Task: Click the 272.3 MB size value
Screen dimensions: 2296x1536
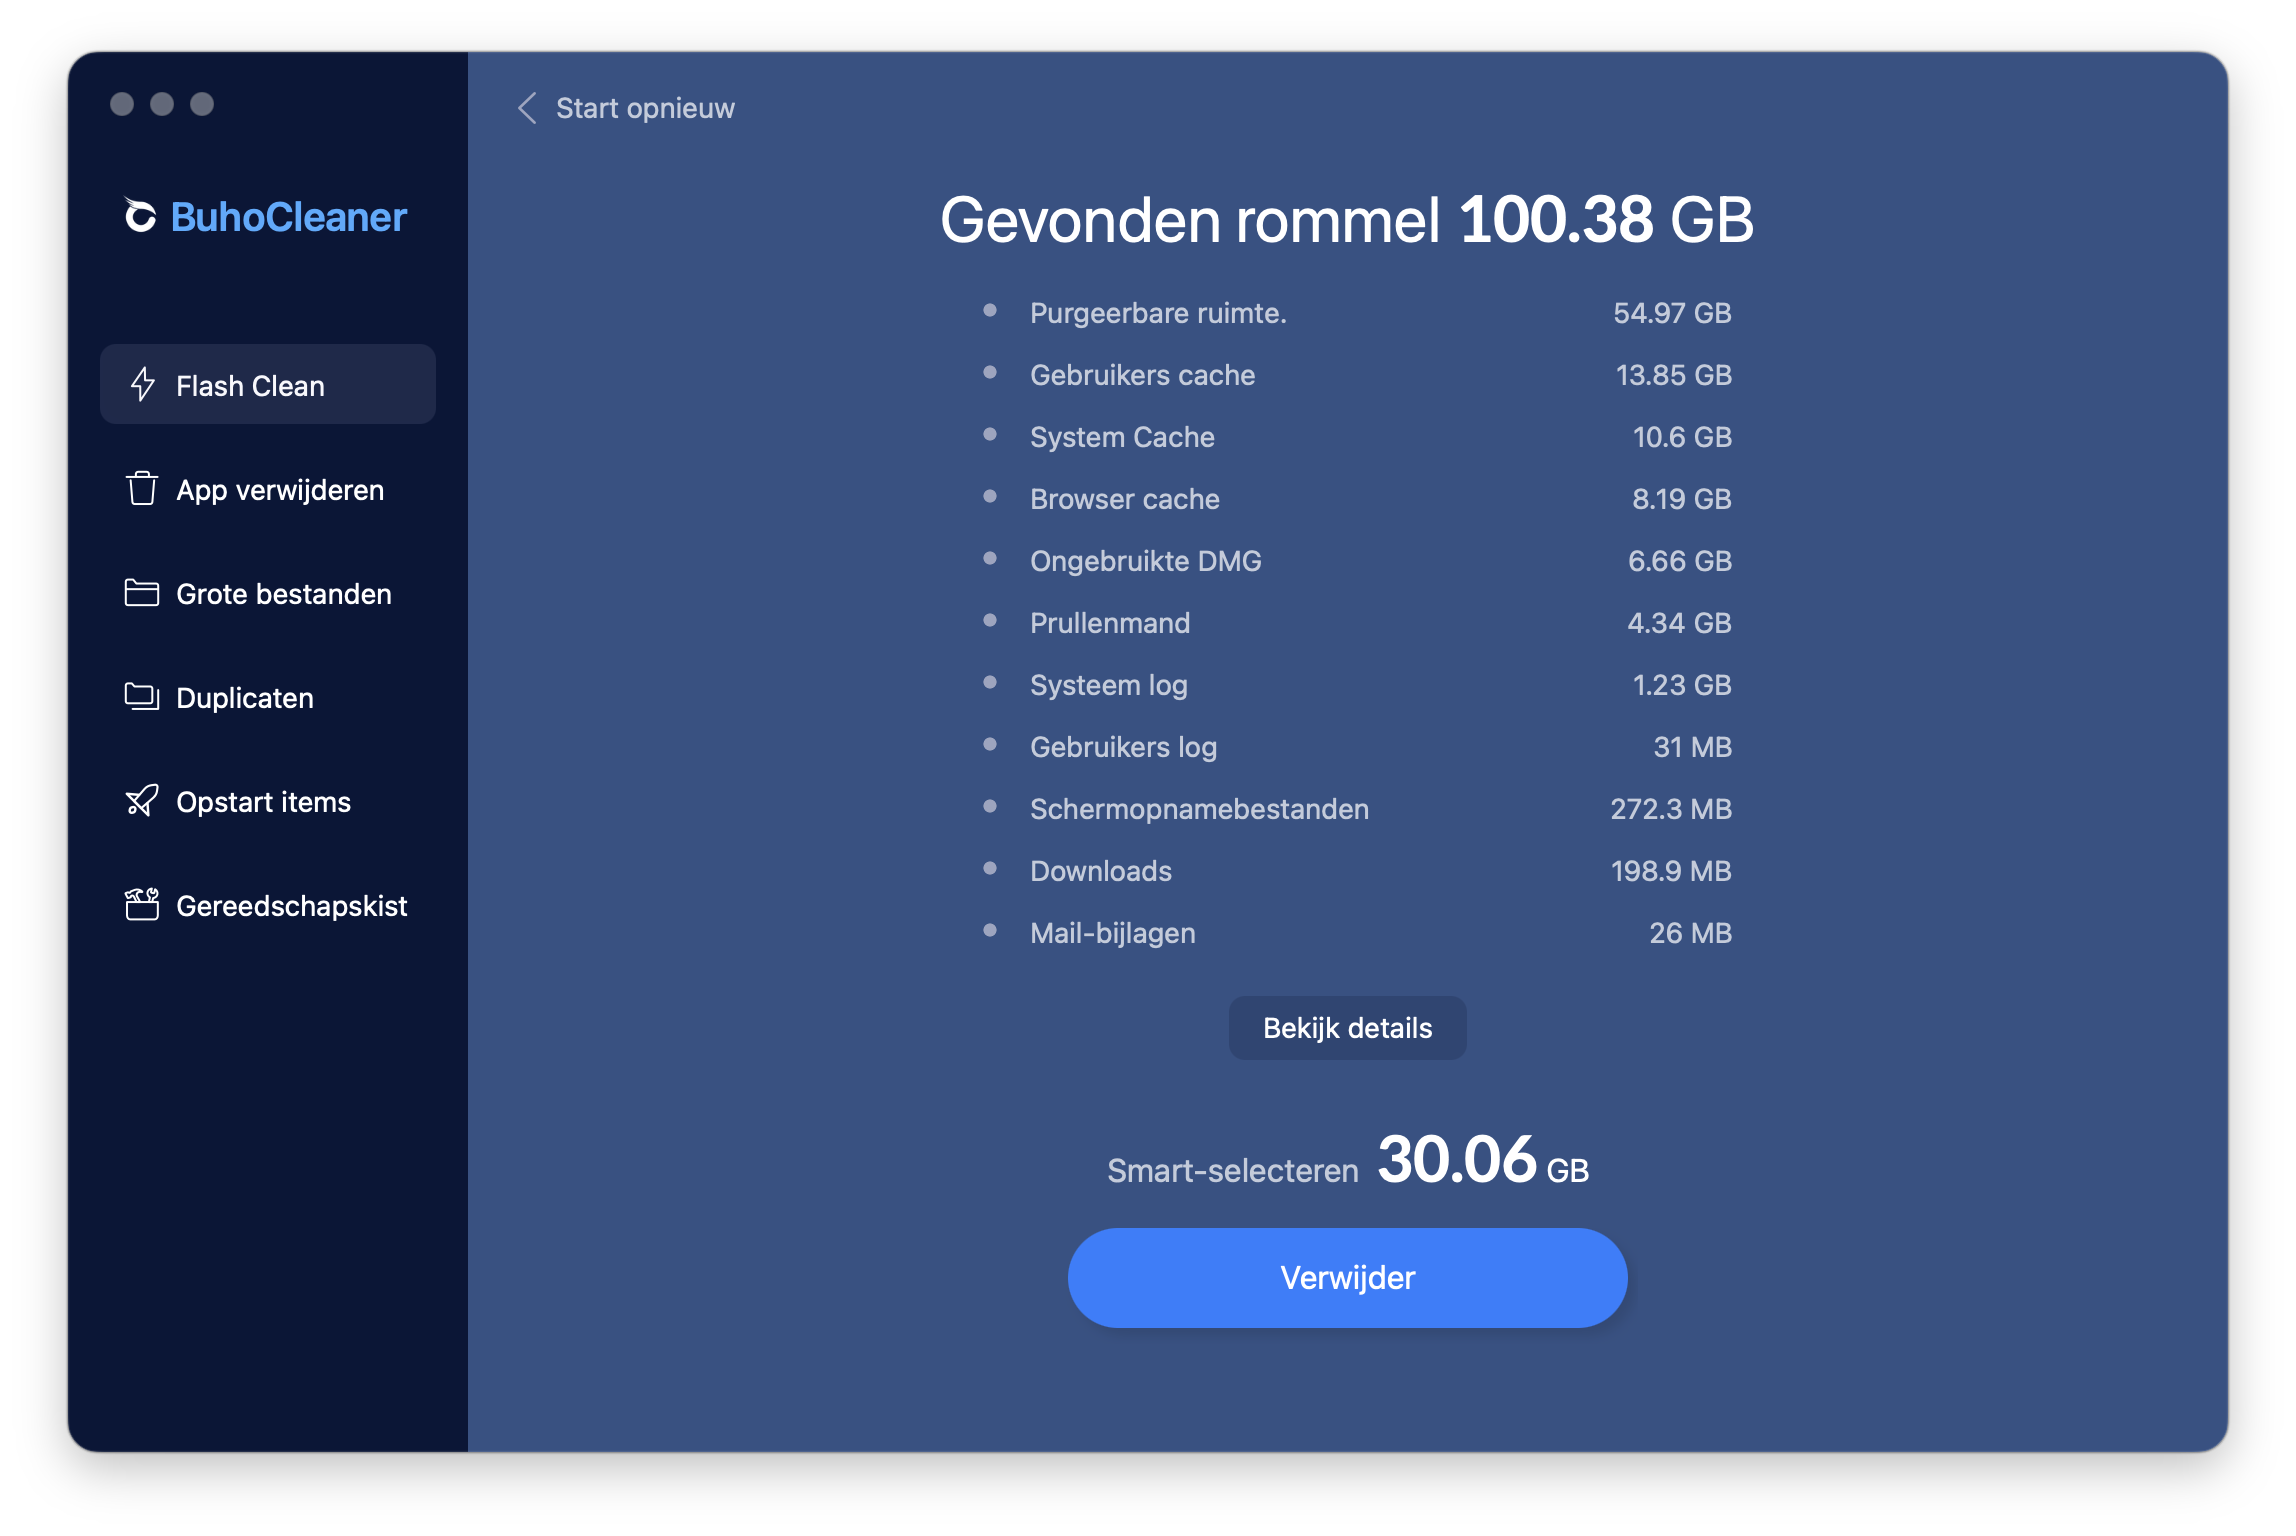Action: [x=1671, y=809]
